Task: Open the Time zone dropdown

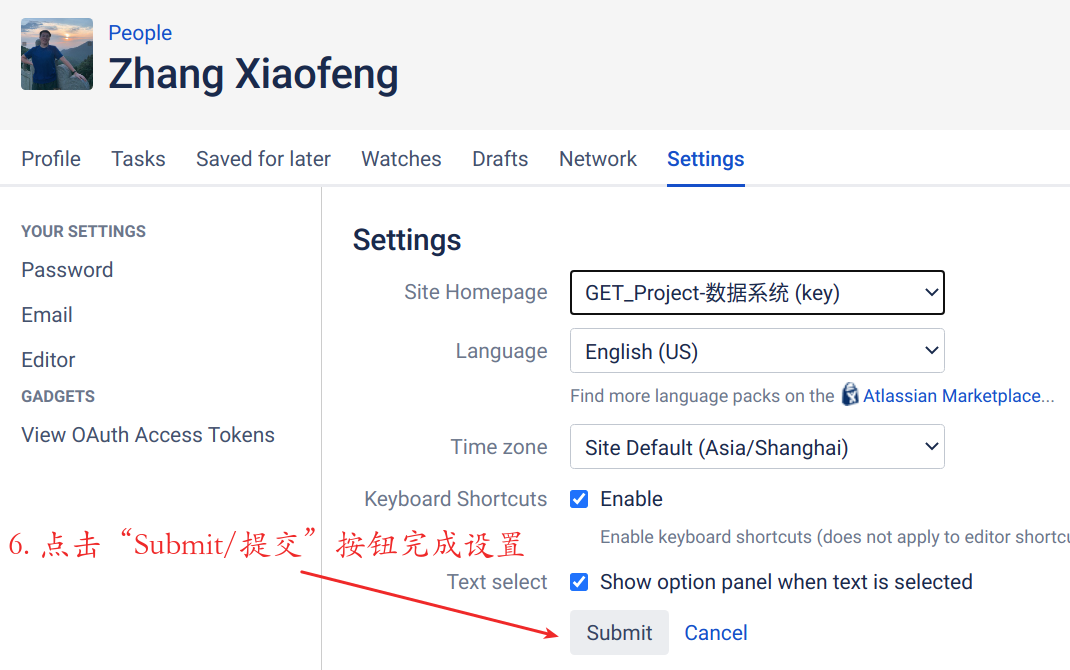Action: pos(757,447)
